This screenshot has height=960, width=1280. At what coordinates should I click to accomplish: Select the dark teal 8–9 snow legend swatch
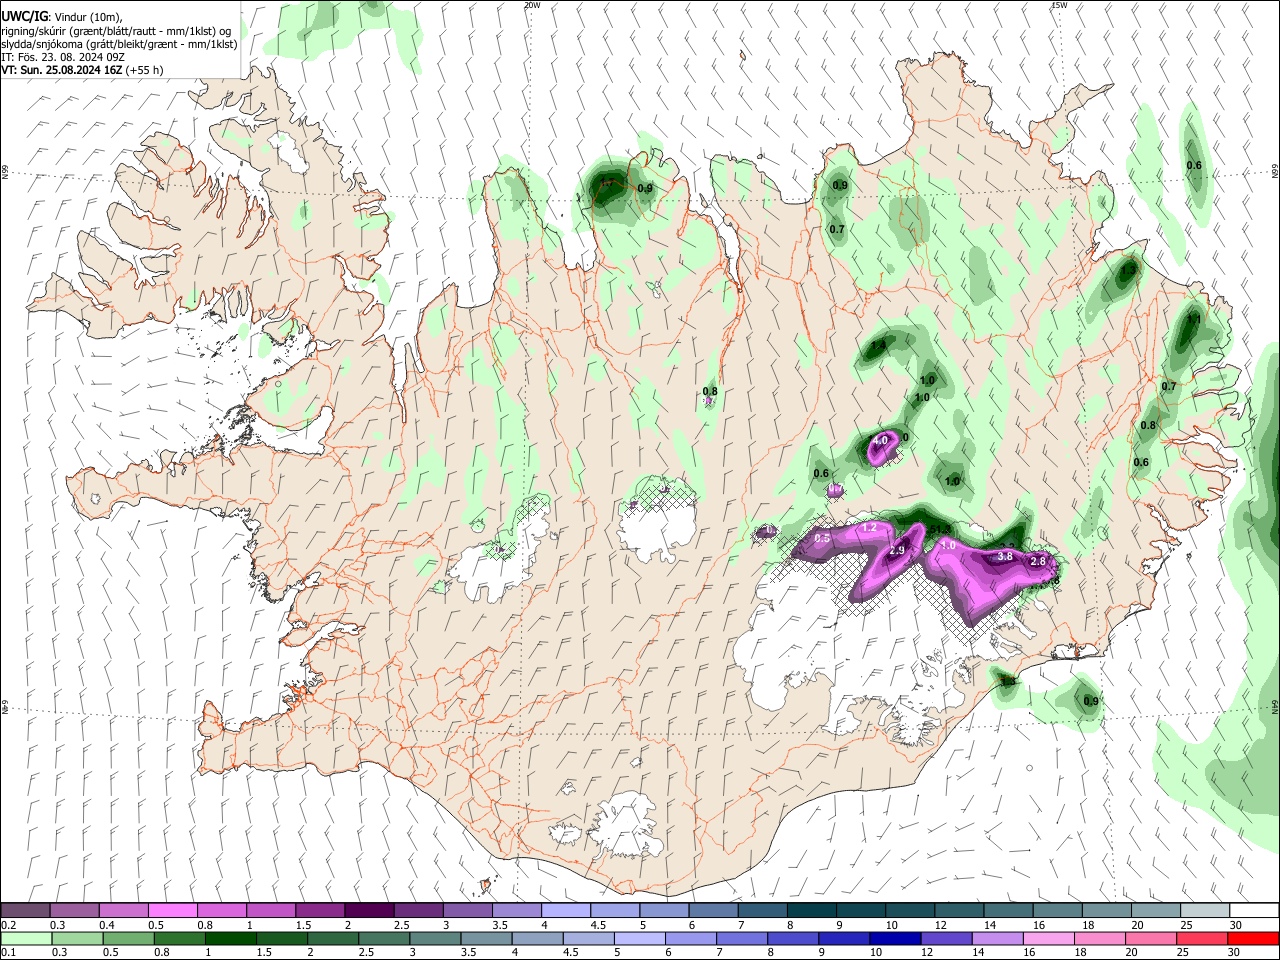[x=811, y=910]
